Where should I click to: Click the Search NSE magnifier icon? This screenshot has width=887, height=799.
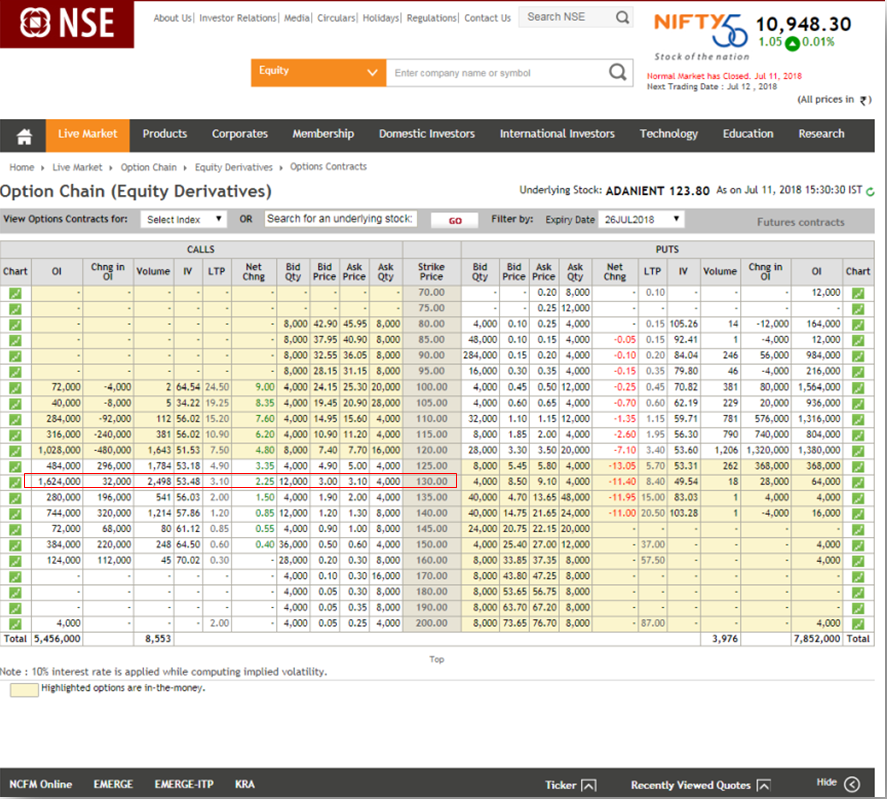[x=622, y=18]
